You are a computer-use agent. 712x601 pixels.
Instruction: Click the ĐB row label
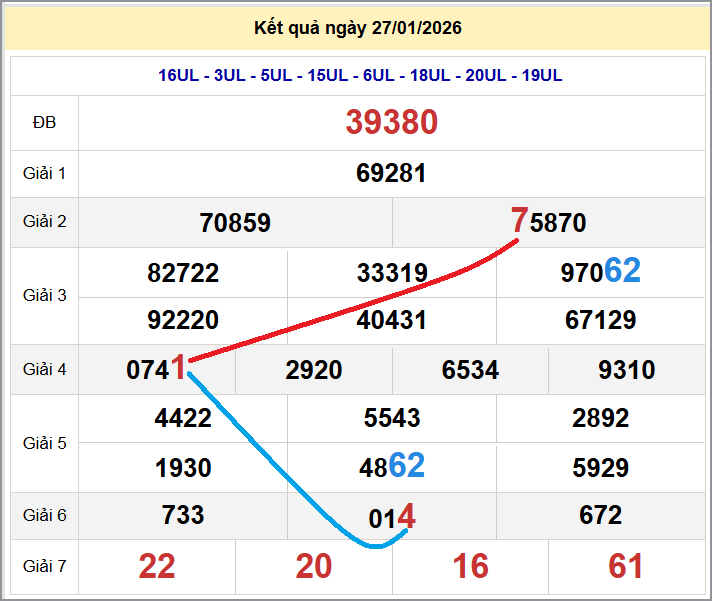point(44,122)
